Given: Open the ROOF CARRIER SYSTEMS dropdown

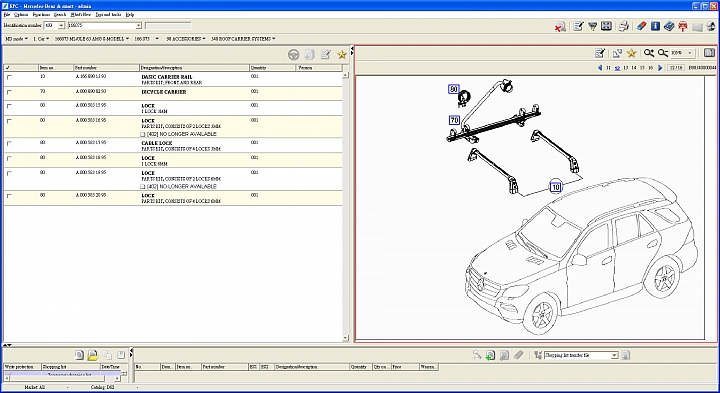Looking at the screenshot, I should click(243, 39).
